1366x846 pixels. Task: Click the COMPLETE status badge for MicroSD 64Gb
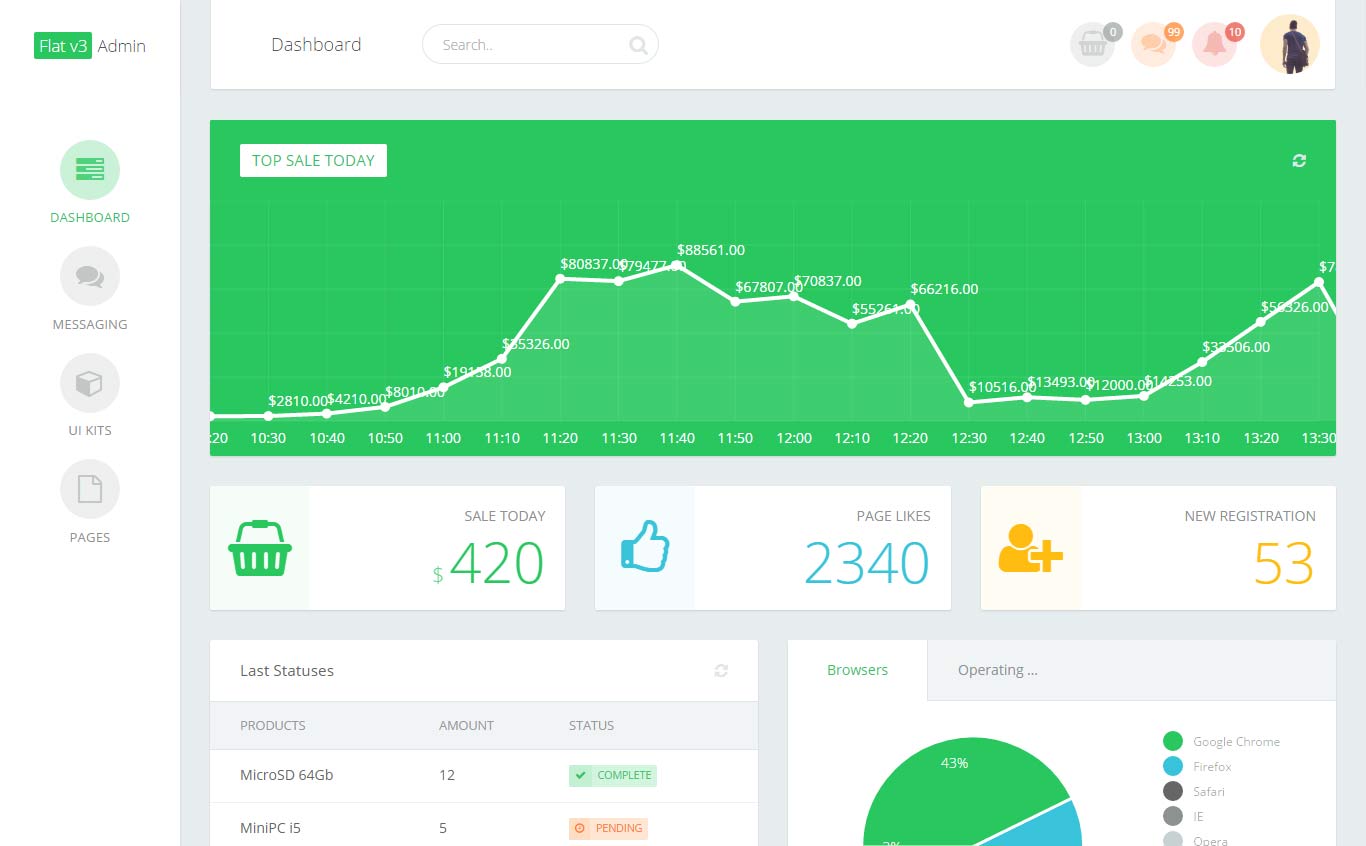pos(611,775)
